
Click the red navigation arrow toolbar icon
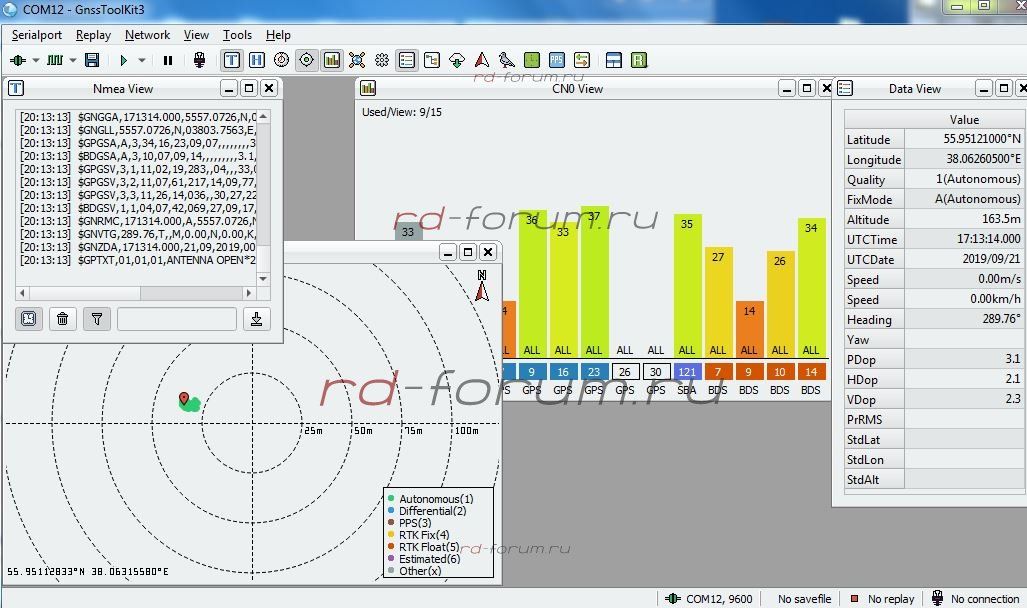[482, 60]
